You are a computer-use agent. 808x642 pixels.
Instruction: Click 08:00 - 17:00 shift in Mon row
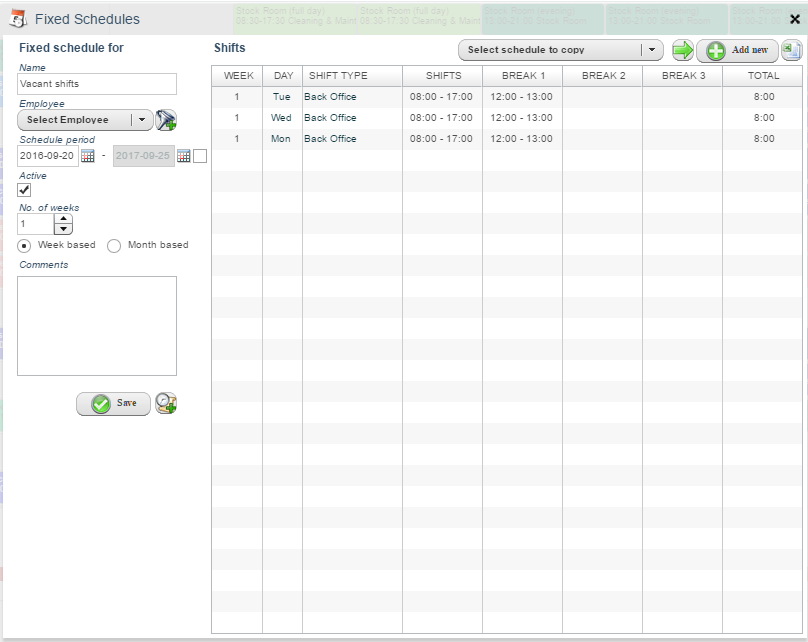441,139
